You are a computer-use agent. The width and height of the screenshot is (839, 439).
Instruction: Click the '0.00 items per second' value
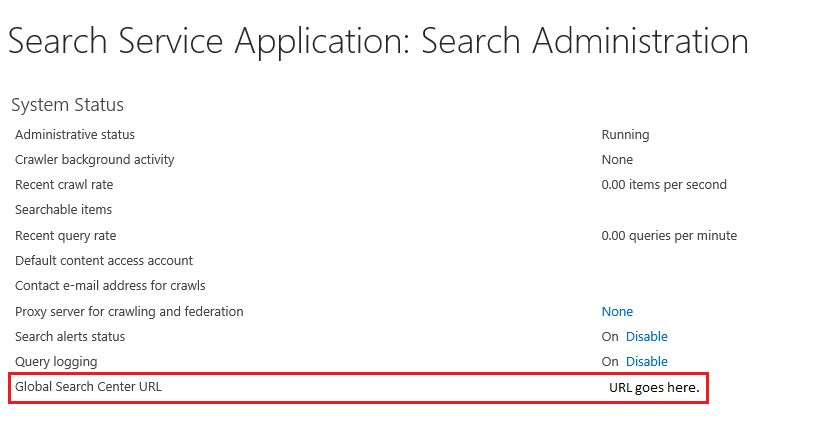[664, 185]
